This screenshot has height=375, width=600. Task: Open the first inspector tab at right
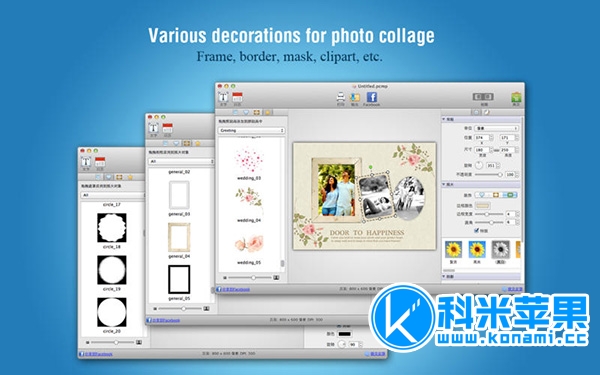pyautogui.click(x=476, y=112)
